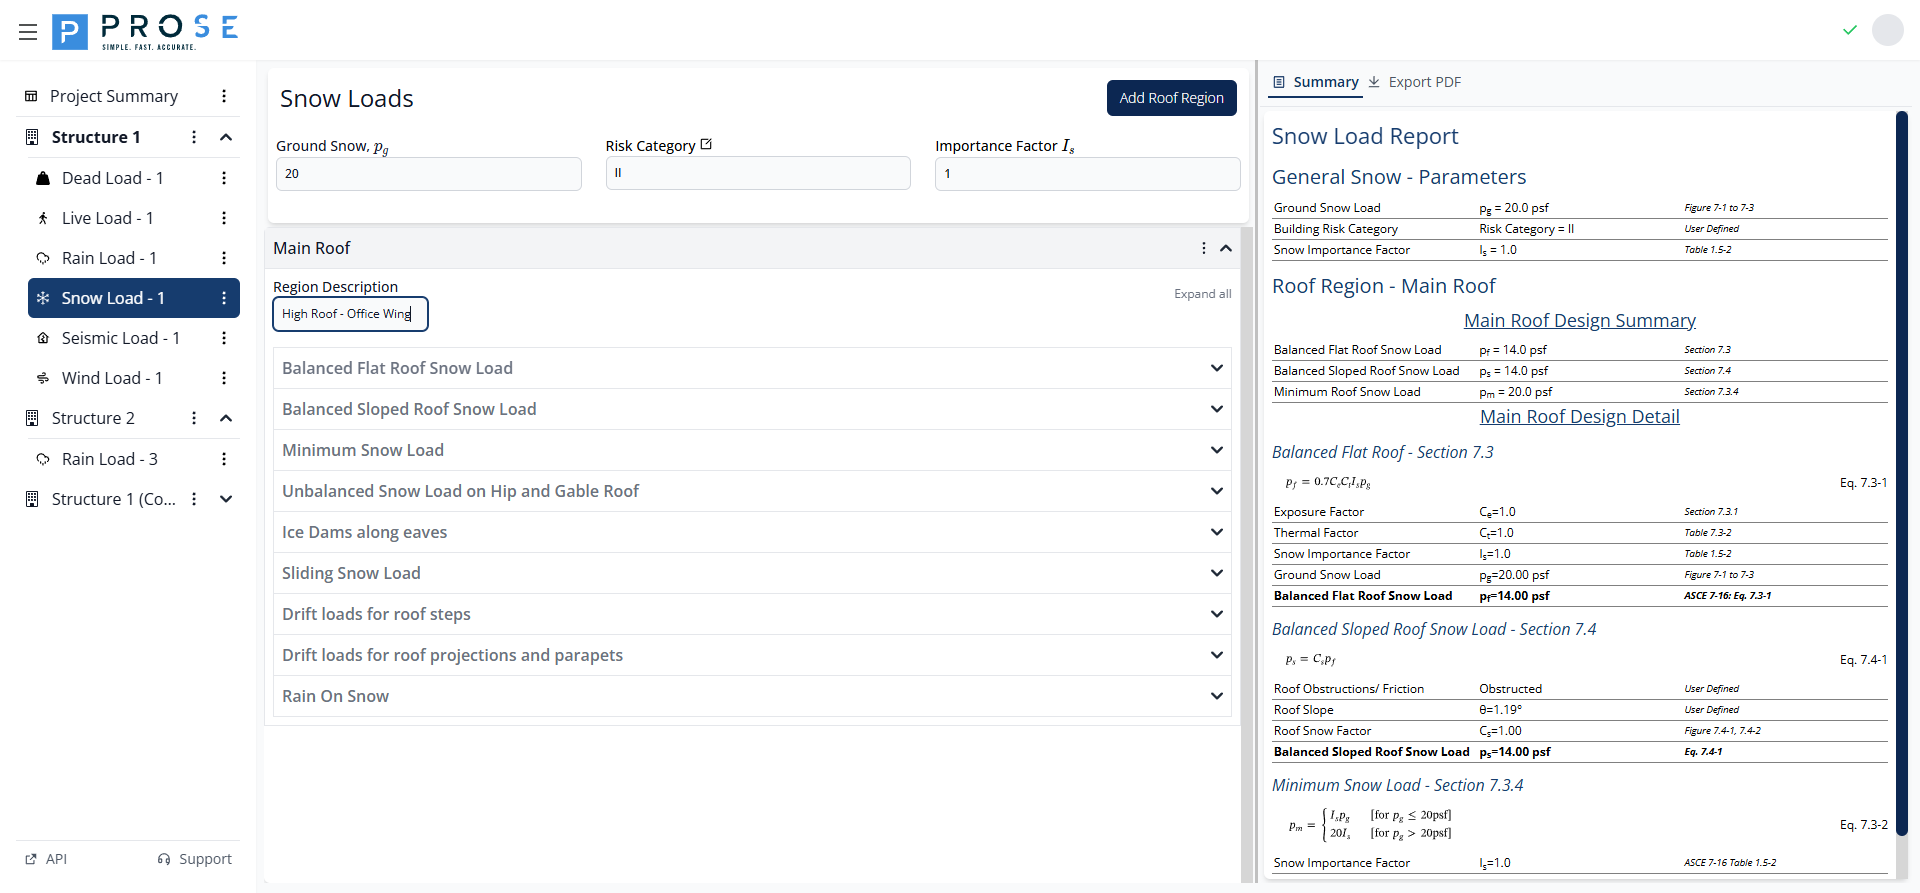Click the user avatar in the header
Viewport: 1920px width, 893px height.
(x=1887, y=30)
